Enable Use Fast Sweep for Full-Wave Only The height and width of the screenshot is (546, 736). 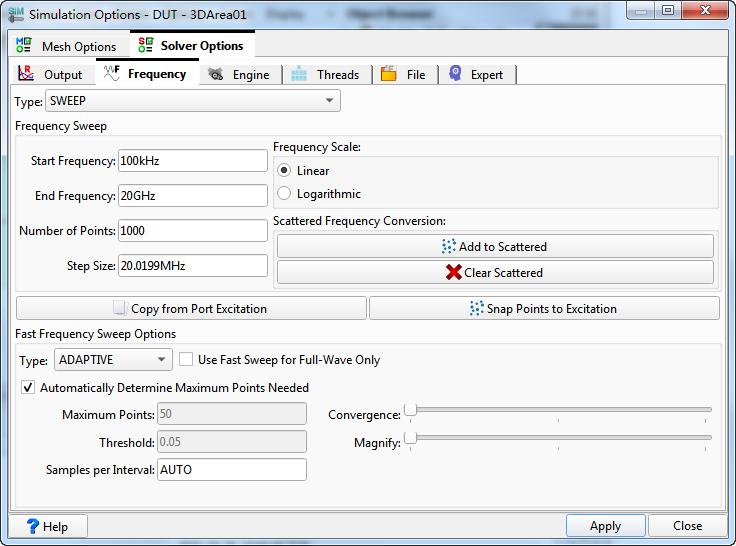(186, 360)
